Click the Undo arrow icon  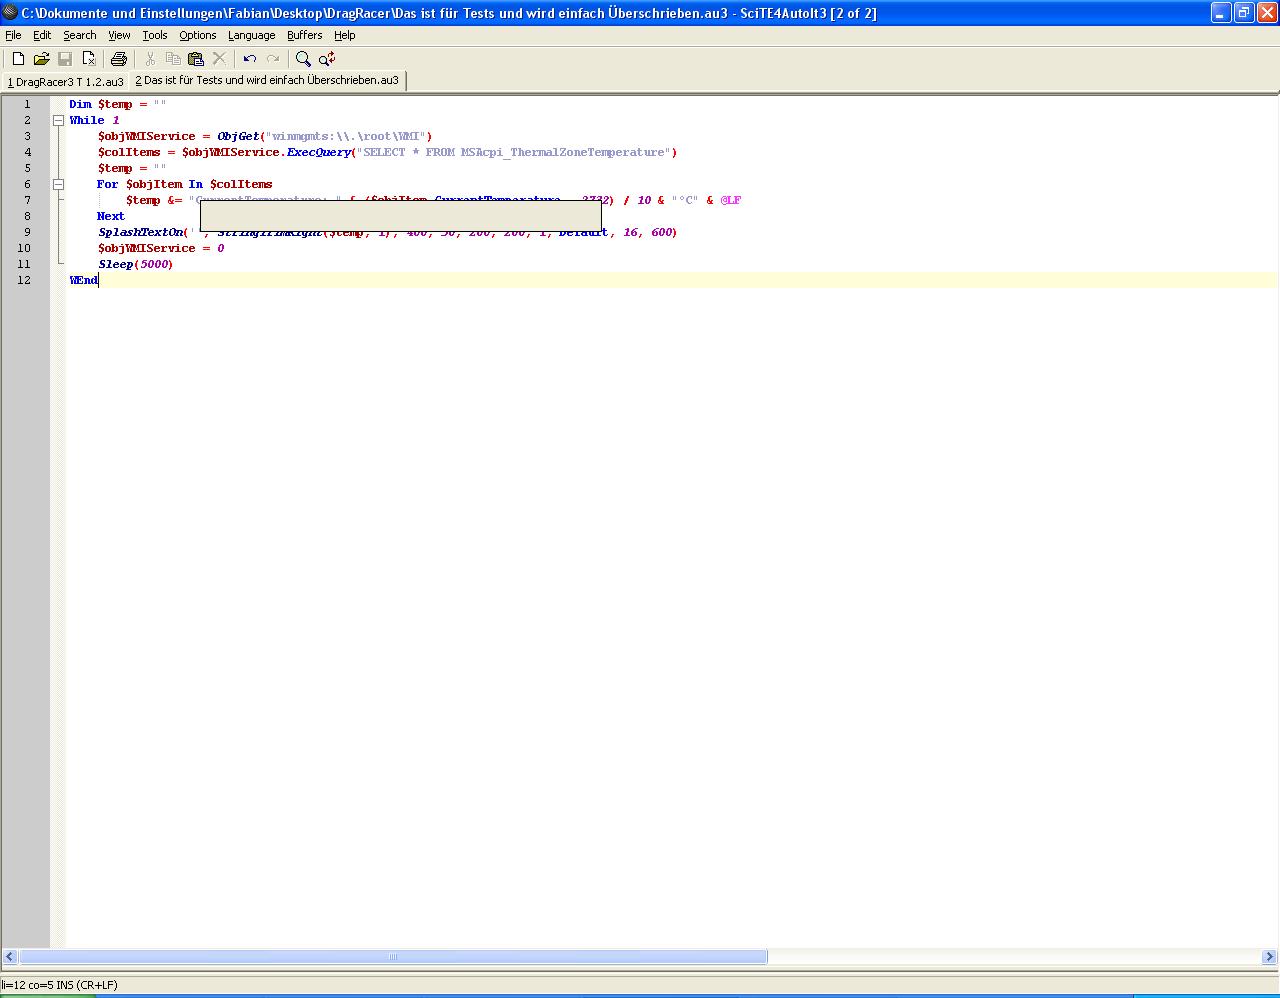[x=250, y=59]
